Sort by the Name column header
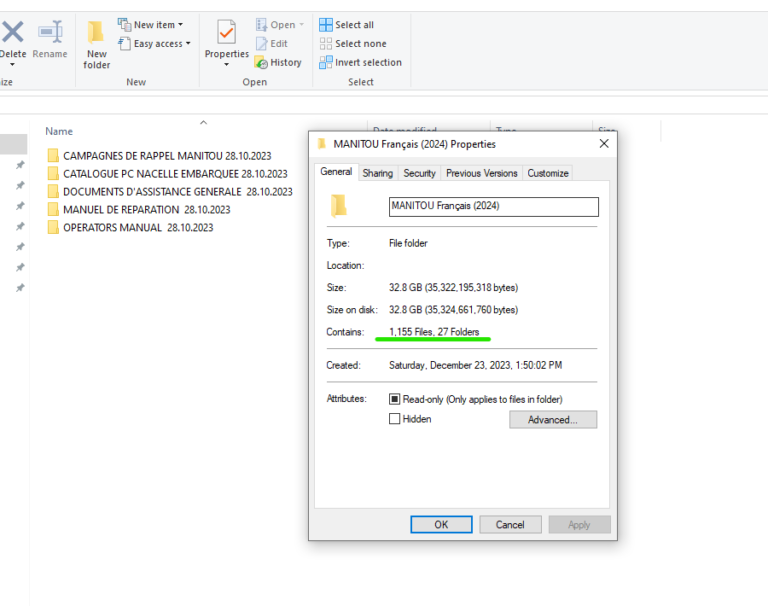Viewport: 768px width, 606px height. (59, 131)
